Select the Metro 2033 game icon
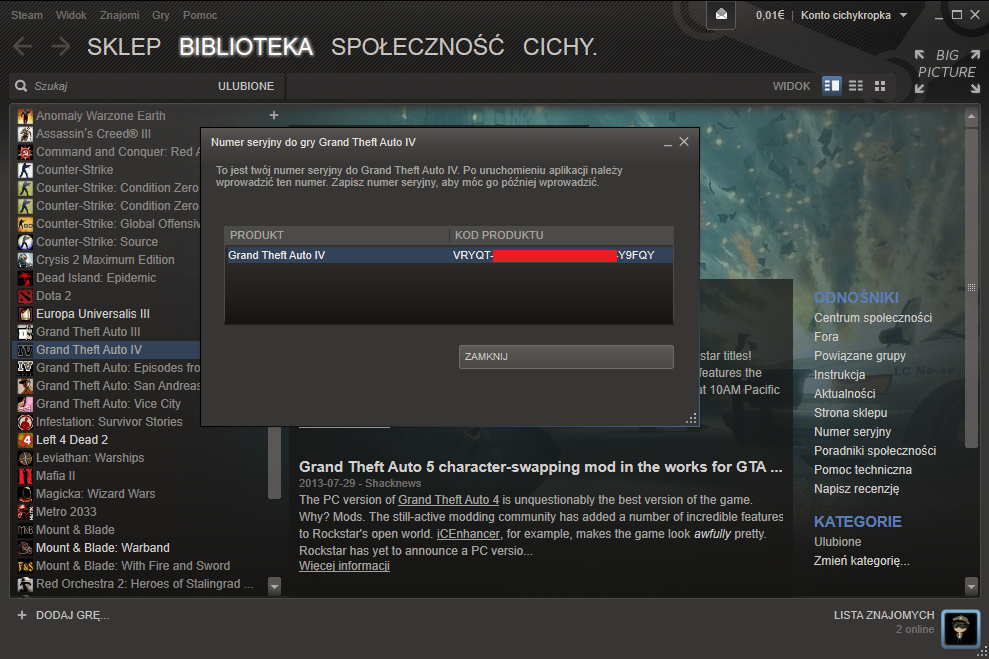 click(x=25, y=511)
